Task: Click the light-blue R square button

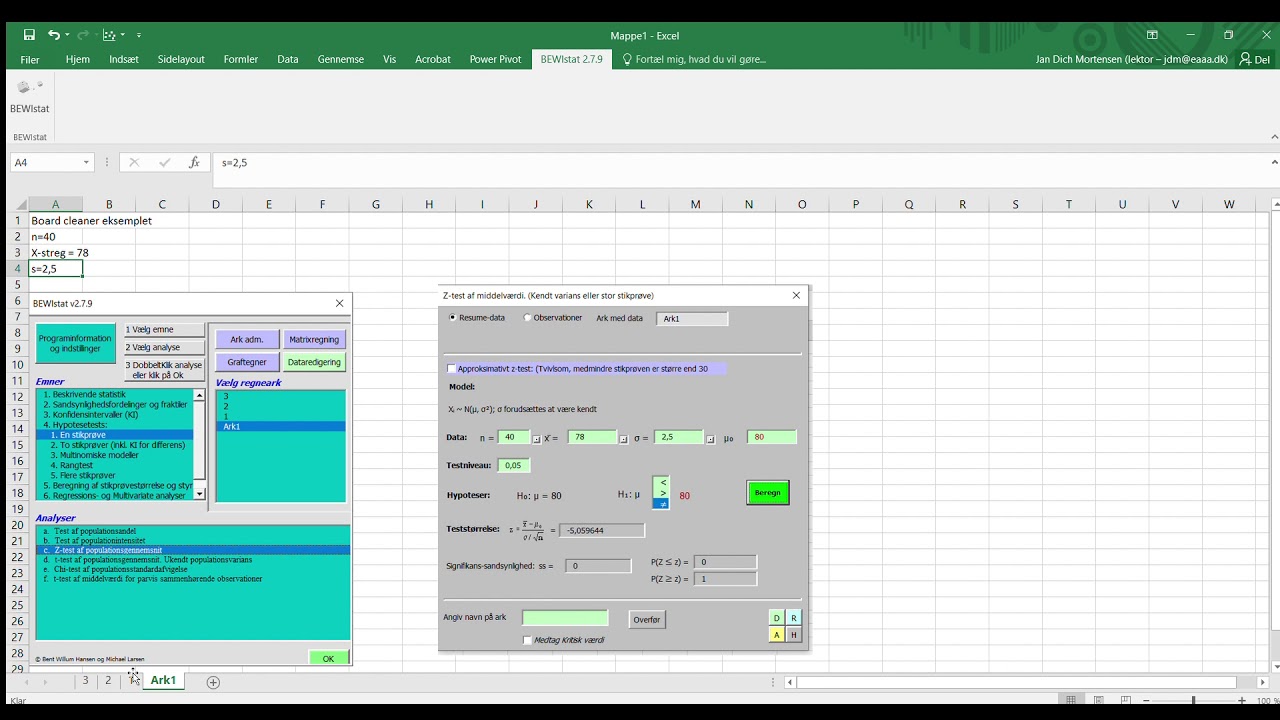Action: coord(794,618)
